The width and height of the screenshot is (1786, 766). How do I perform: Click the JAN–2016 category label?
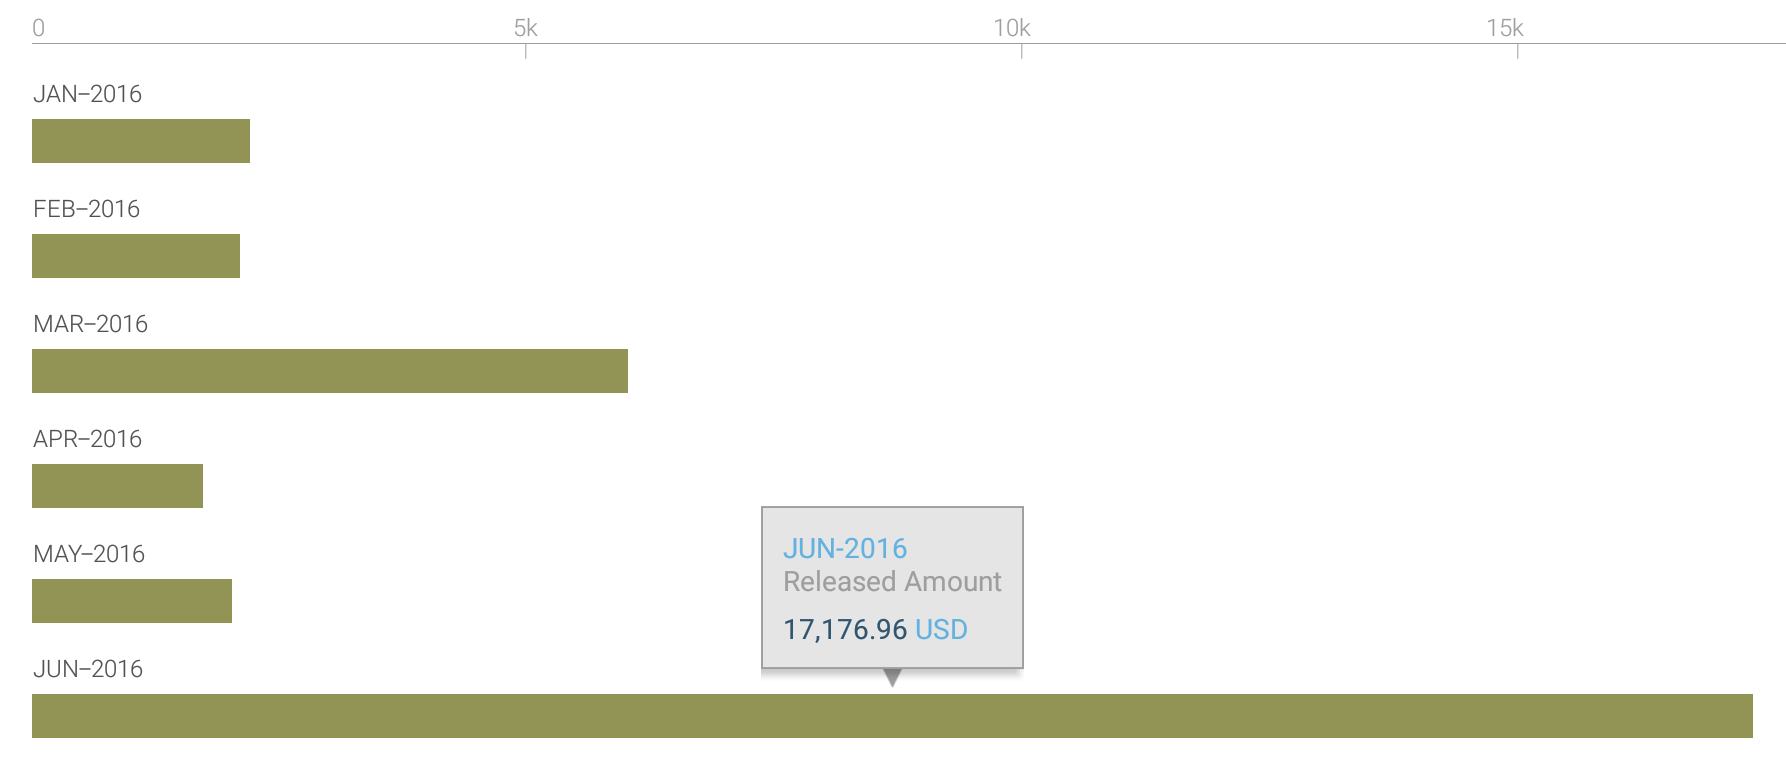pyautogui.click(x=88, y=94)
